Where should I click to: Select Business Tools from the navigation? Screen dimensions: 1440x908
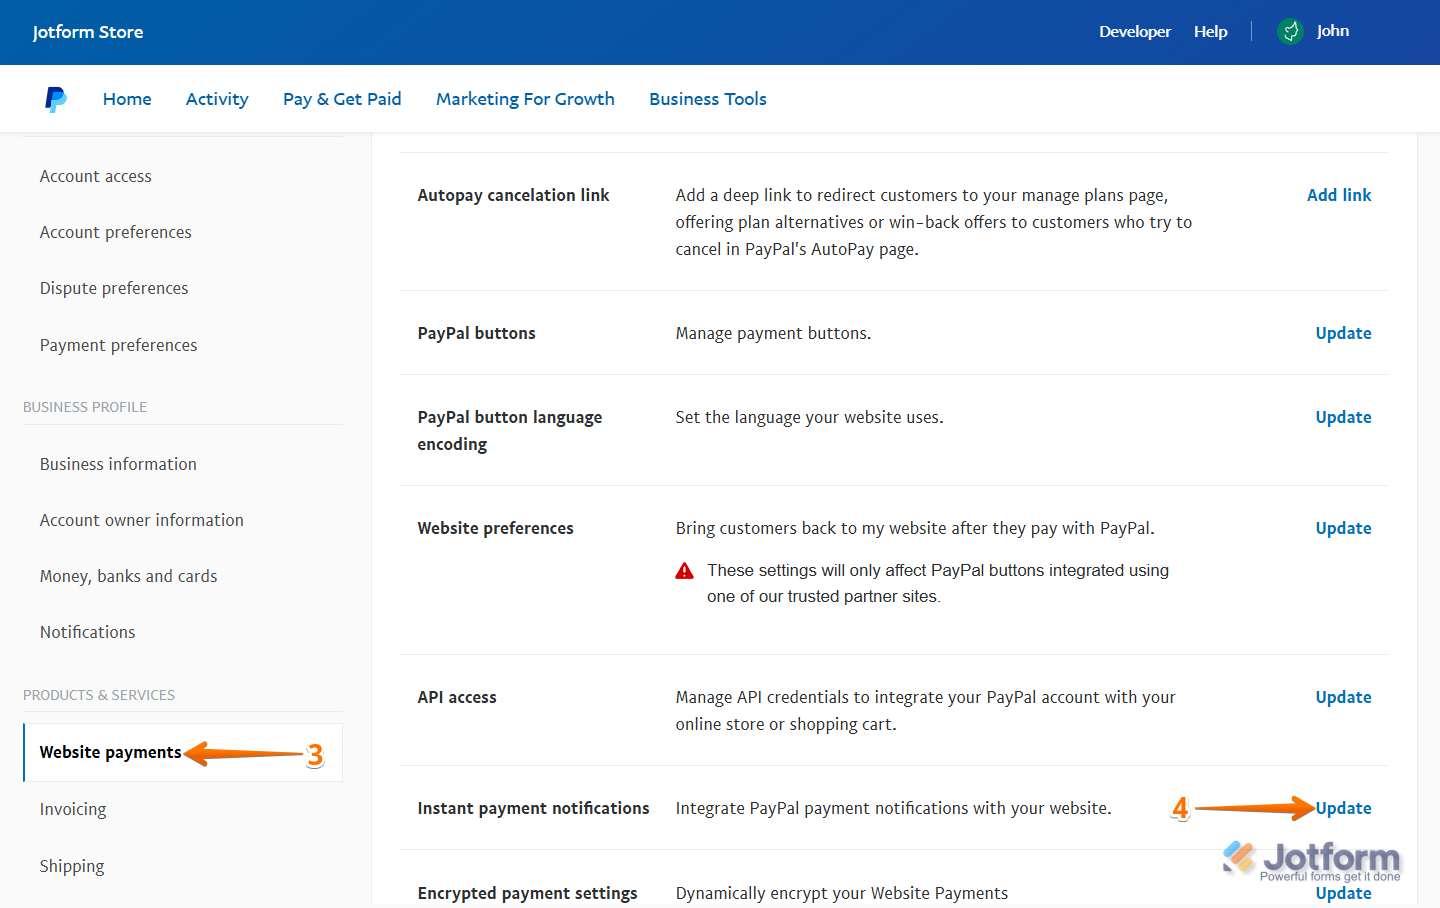[x=707, y=98]
